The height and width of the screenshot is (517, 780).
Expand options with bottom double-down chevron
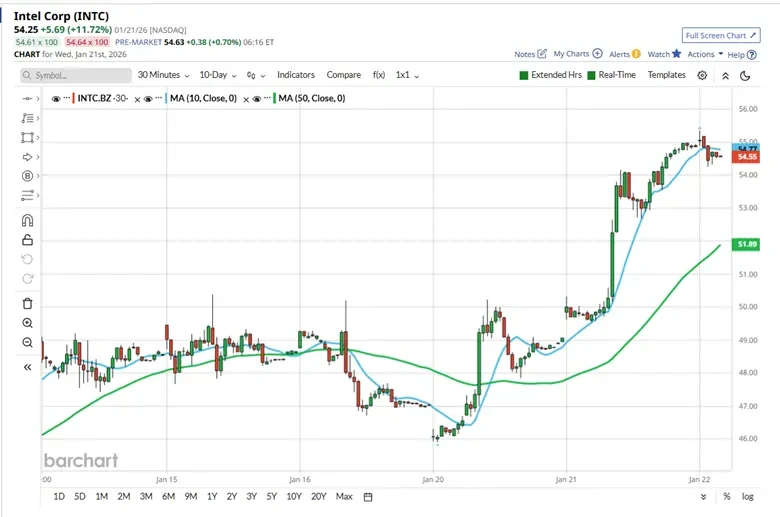click(x=703, y=497)
